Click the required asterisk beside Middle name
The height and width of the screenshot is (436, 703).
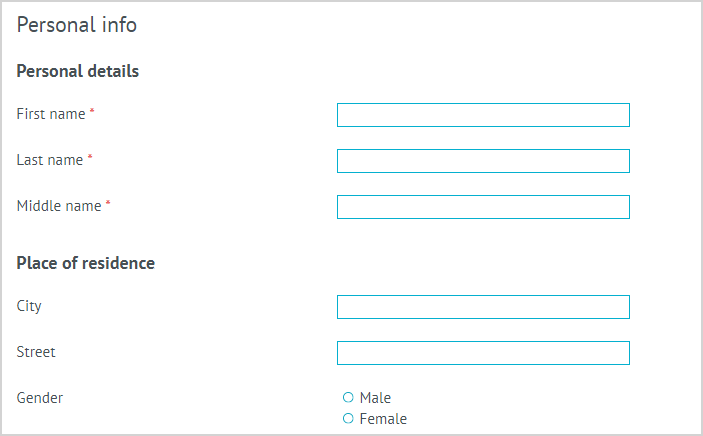108,204
